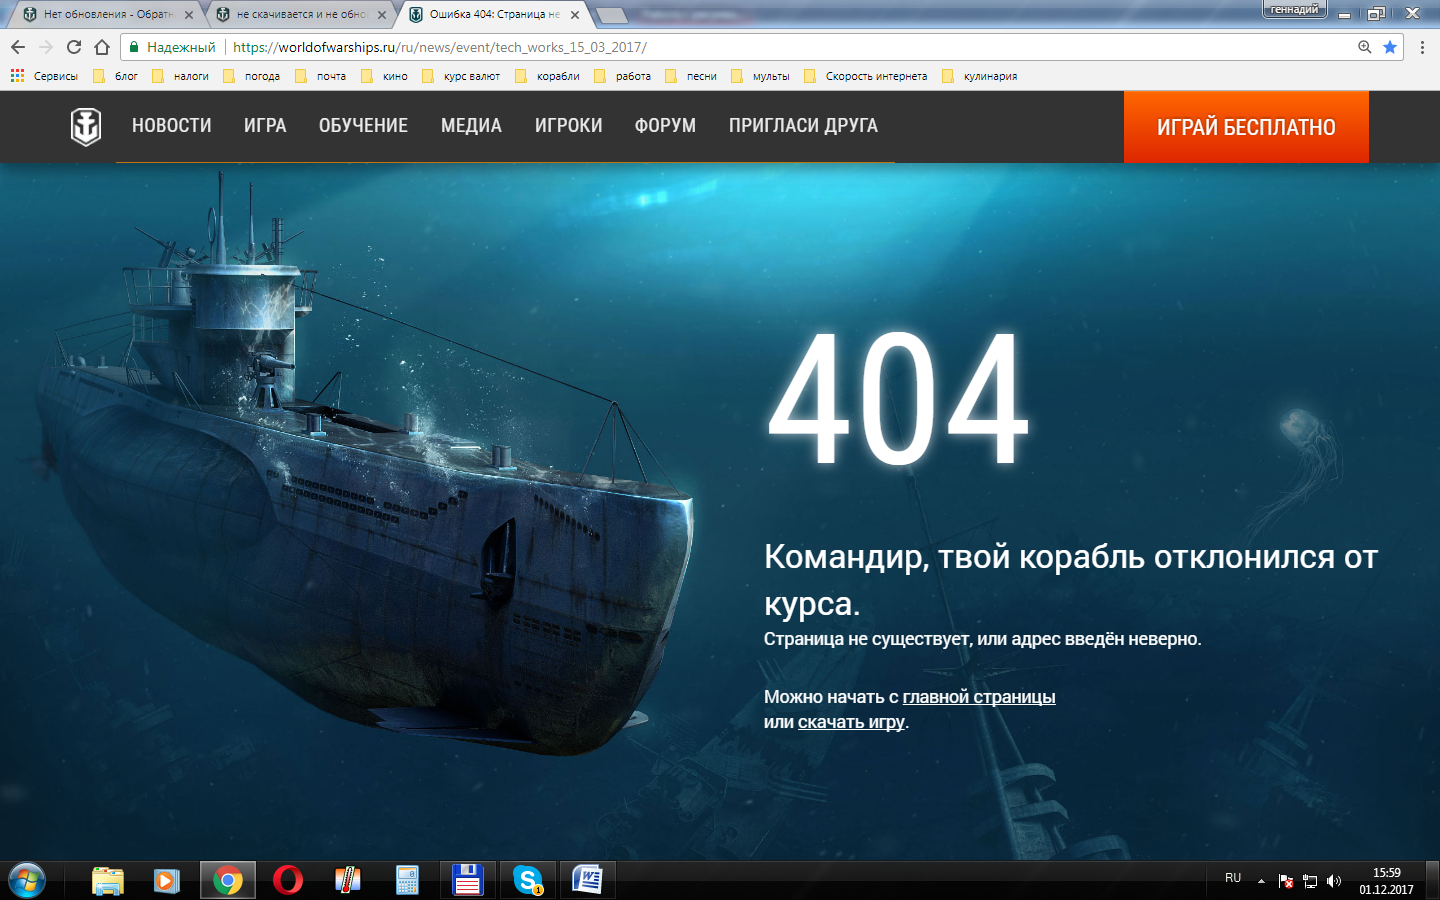Open the 'мульты' bookmark folder

tap(760, 76)
